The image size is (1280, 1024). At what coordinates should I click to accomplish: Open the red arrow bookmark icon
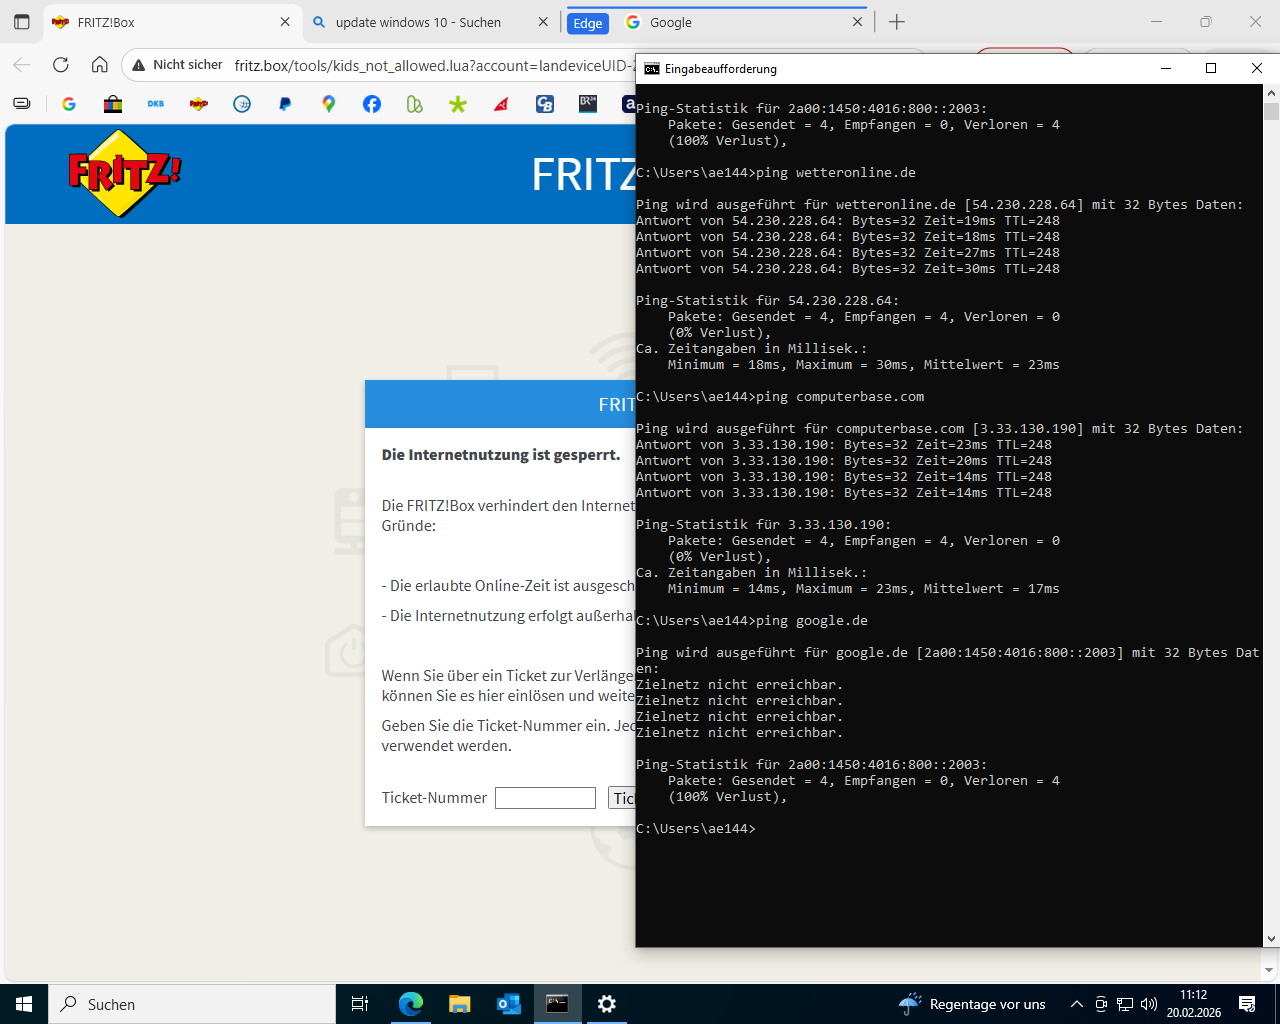click(501, 104)
